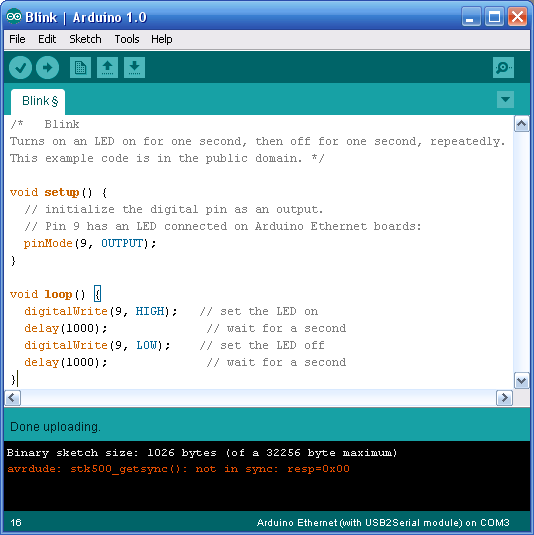Place cursor on 'void setup()' line

[58, 193]
